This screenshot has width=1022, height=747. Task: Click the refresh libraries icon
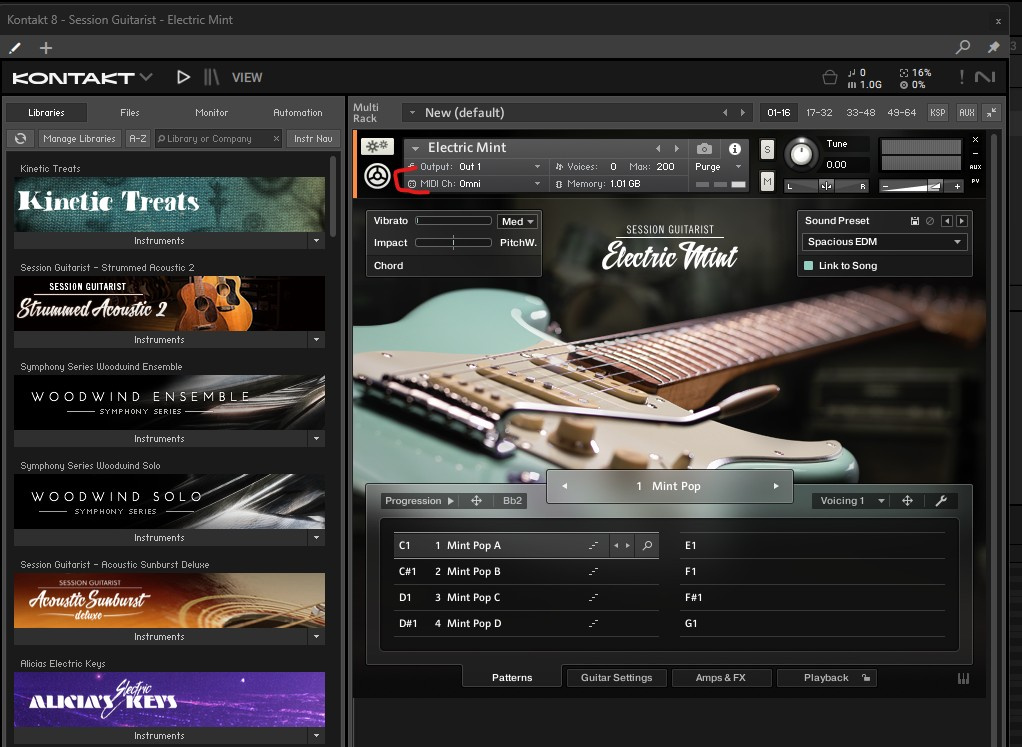pyautogui.click(x=20, y=139)
